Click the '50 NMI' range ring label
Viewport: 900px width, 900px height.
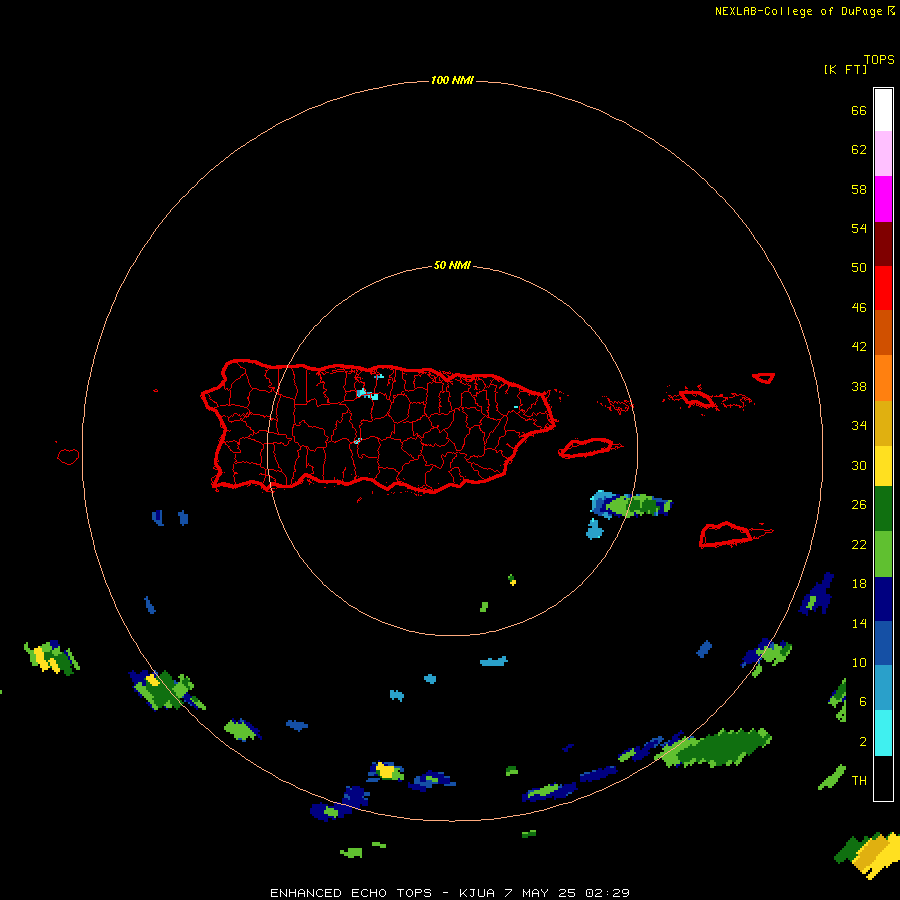pyautogui.click(x=452, y=265)
